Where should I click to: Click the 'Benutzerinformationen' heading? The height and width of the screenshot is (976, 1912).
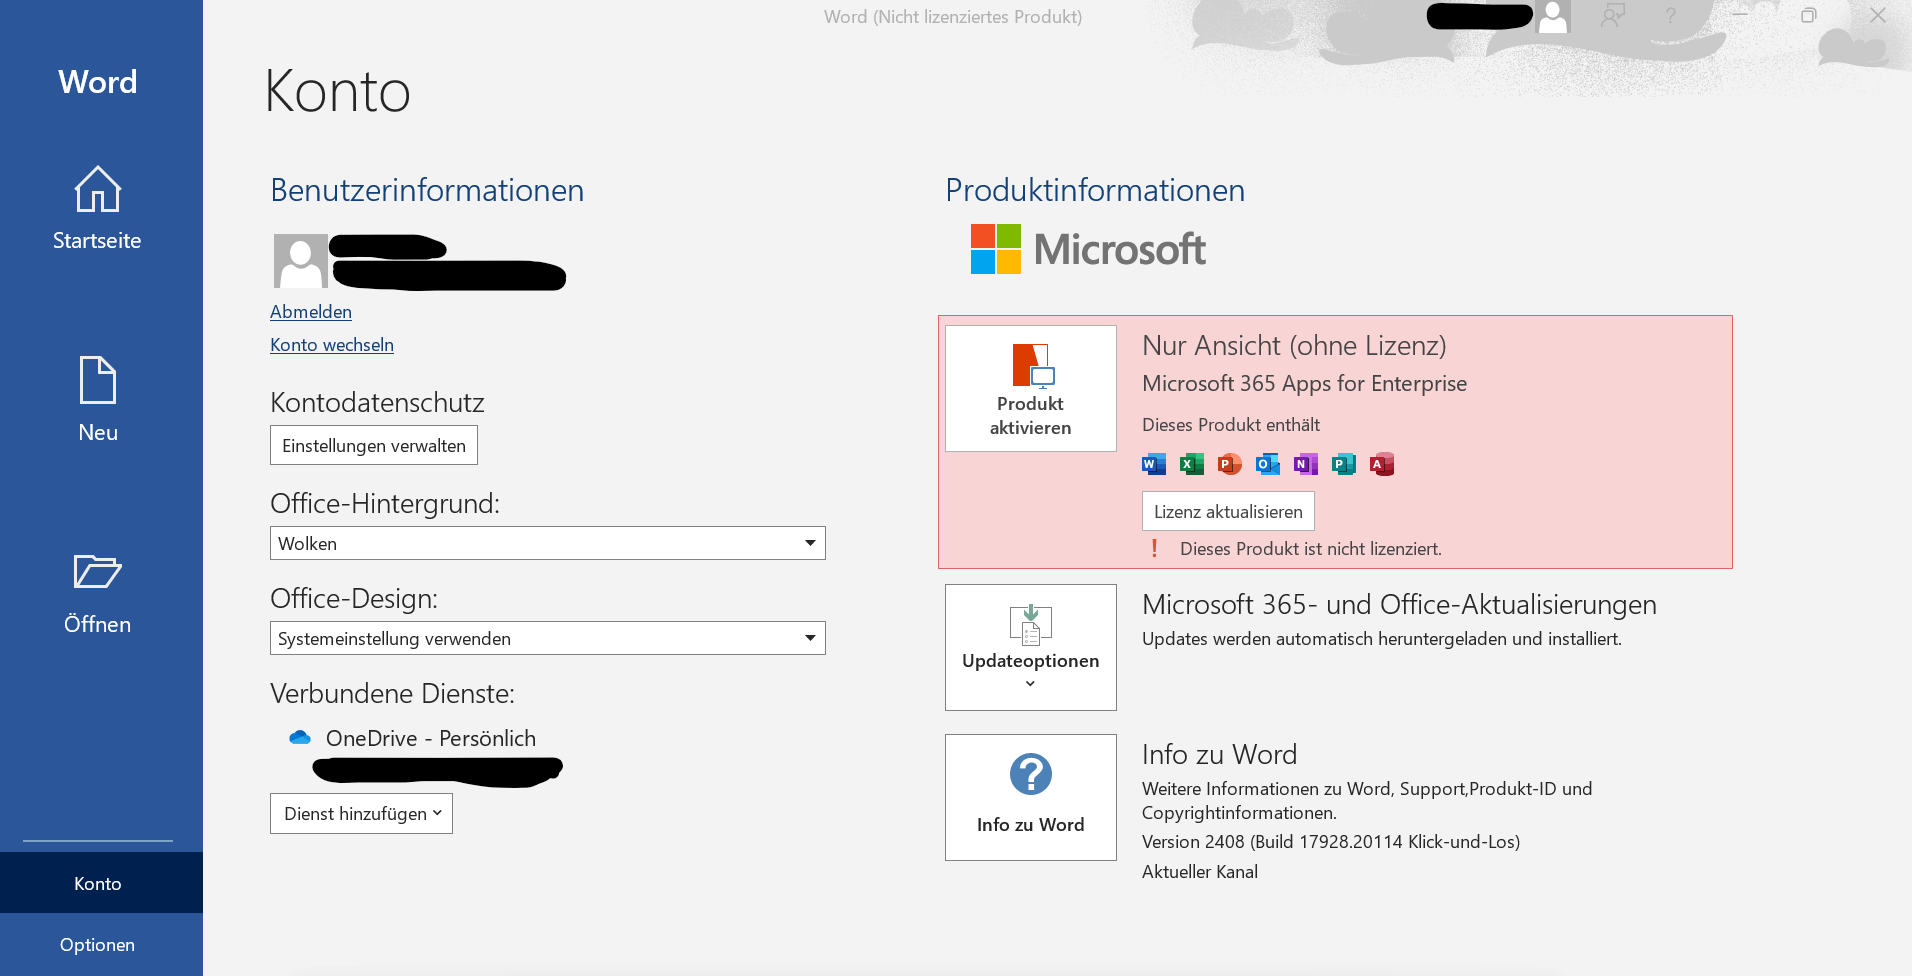pos(427,190)
